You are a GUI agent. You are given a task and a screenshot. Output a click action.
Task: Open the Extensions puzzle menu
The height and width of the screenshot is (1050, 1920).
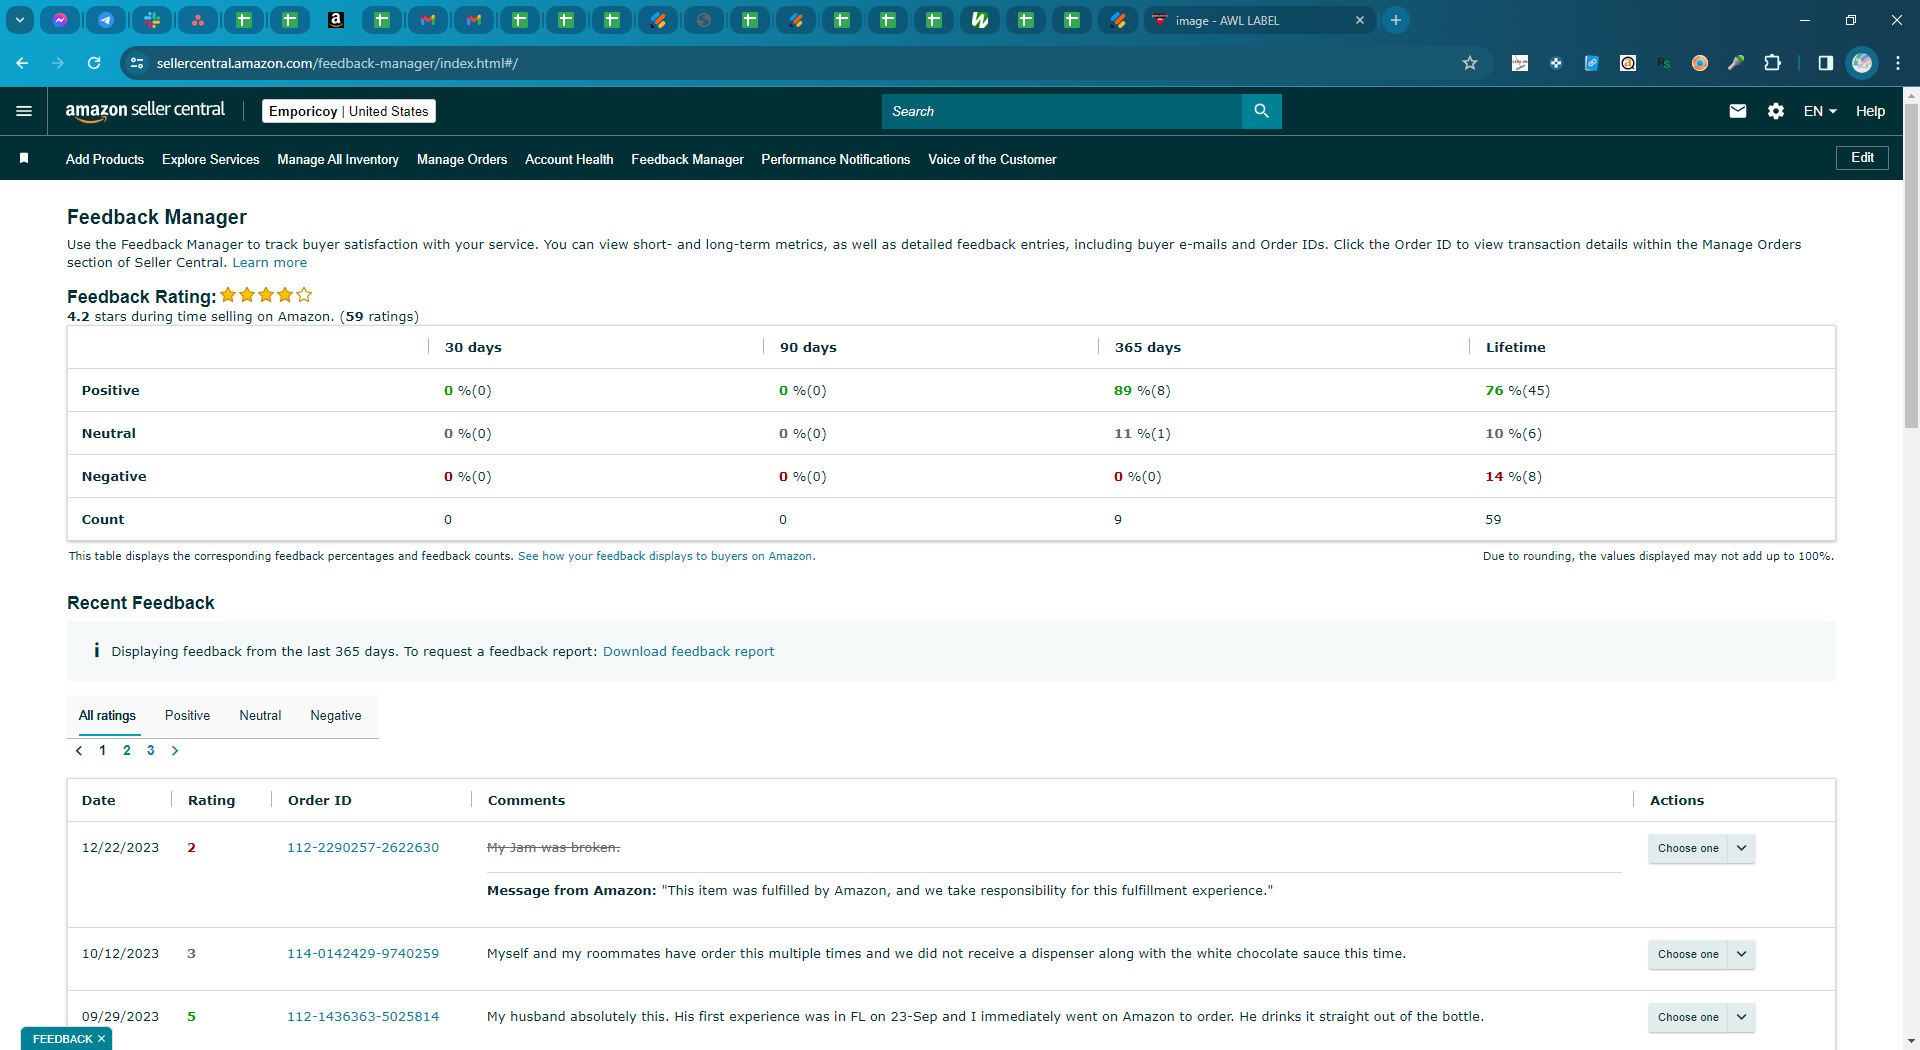tap(1772, 63)
